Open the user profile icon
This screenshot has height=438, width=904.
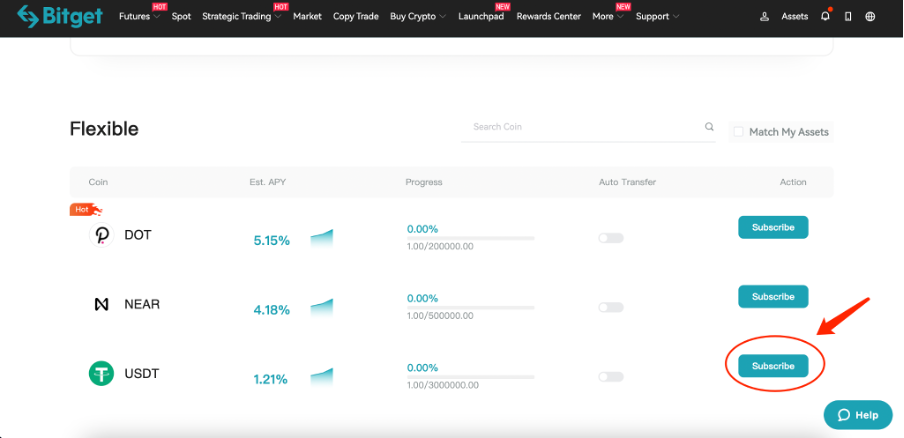[x=764, y=17]
